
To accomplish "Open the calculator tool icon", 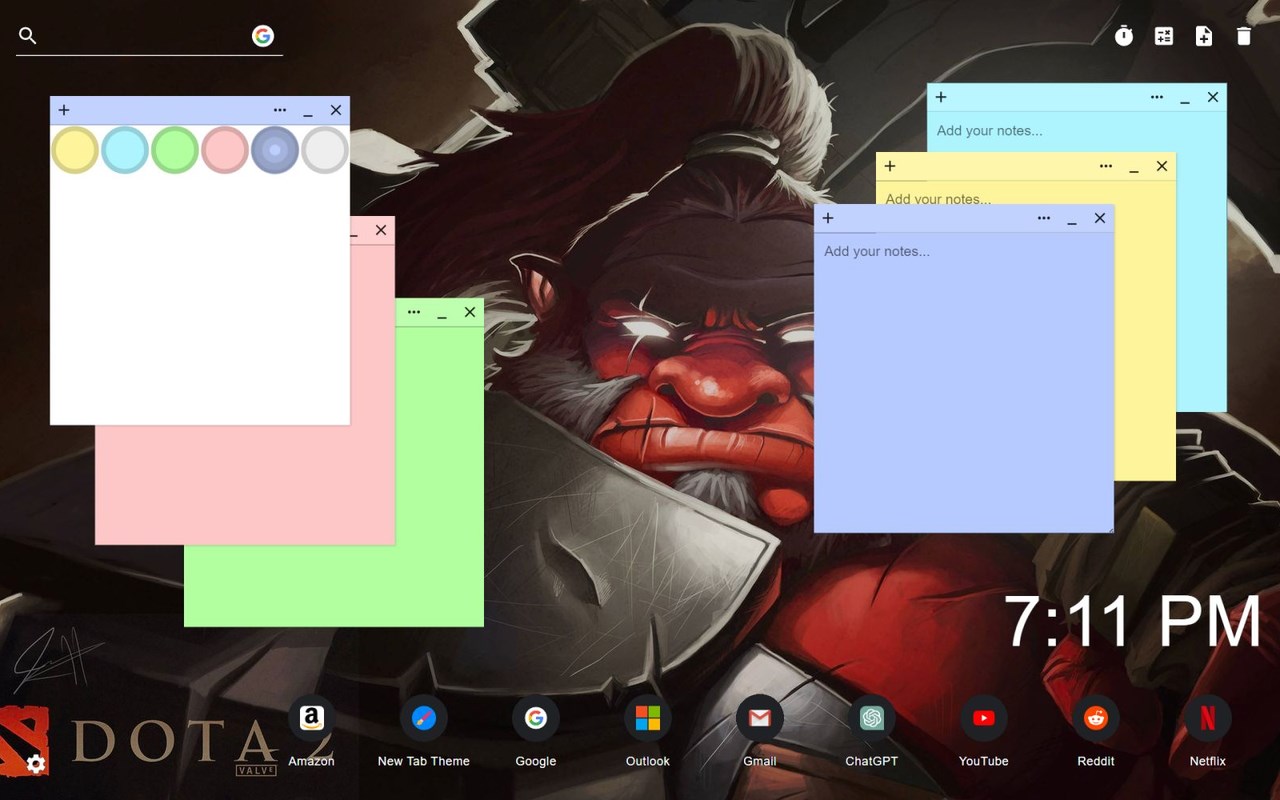I will (x=1164, y=36).
